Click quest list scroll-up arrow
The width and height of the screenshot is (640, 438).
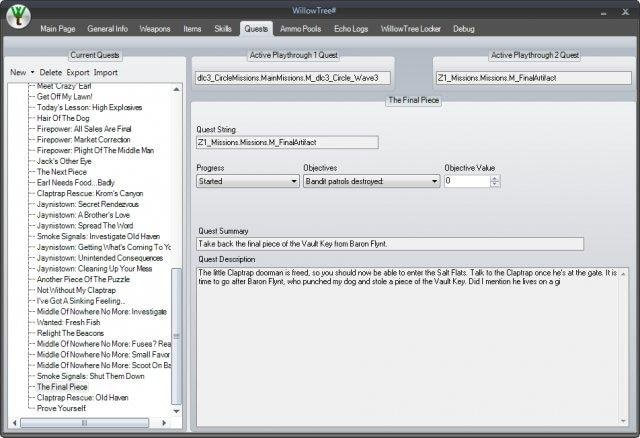click(176, 89)
